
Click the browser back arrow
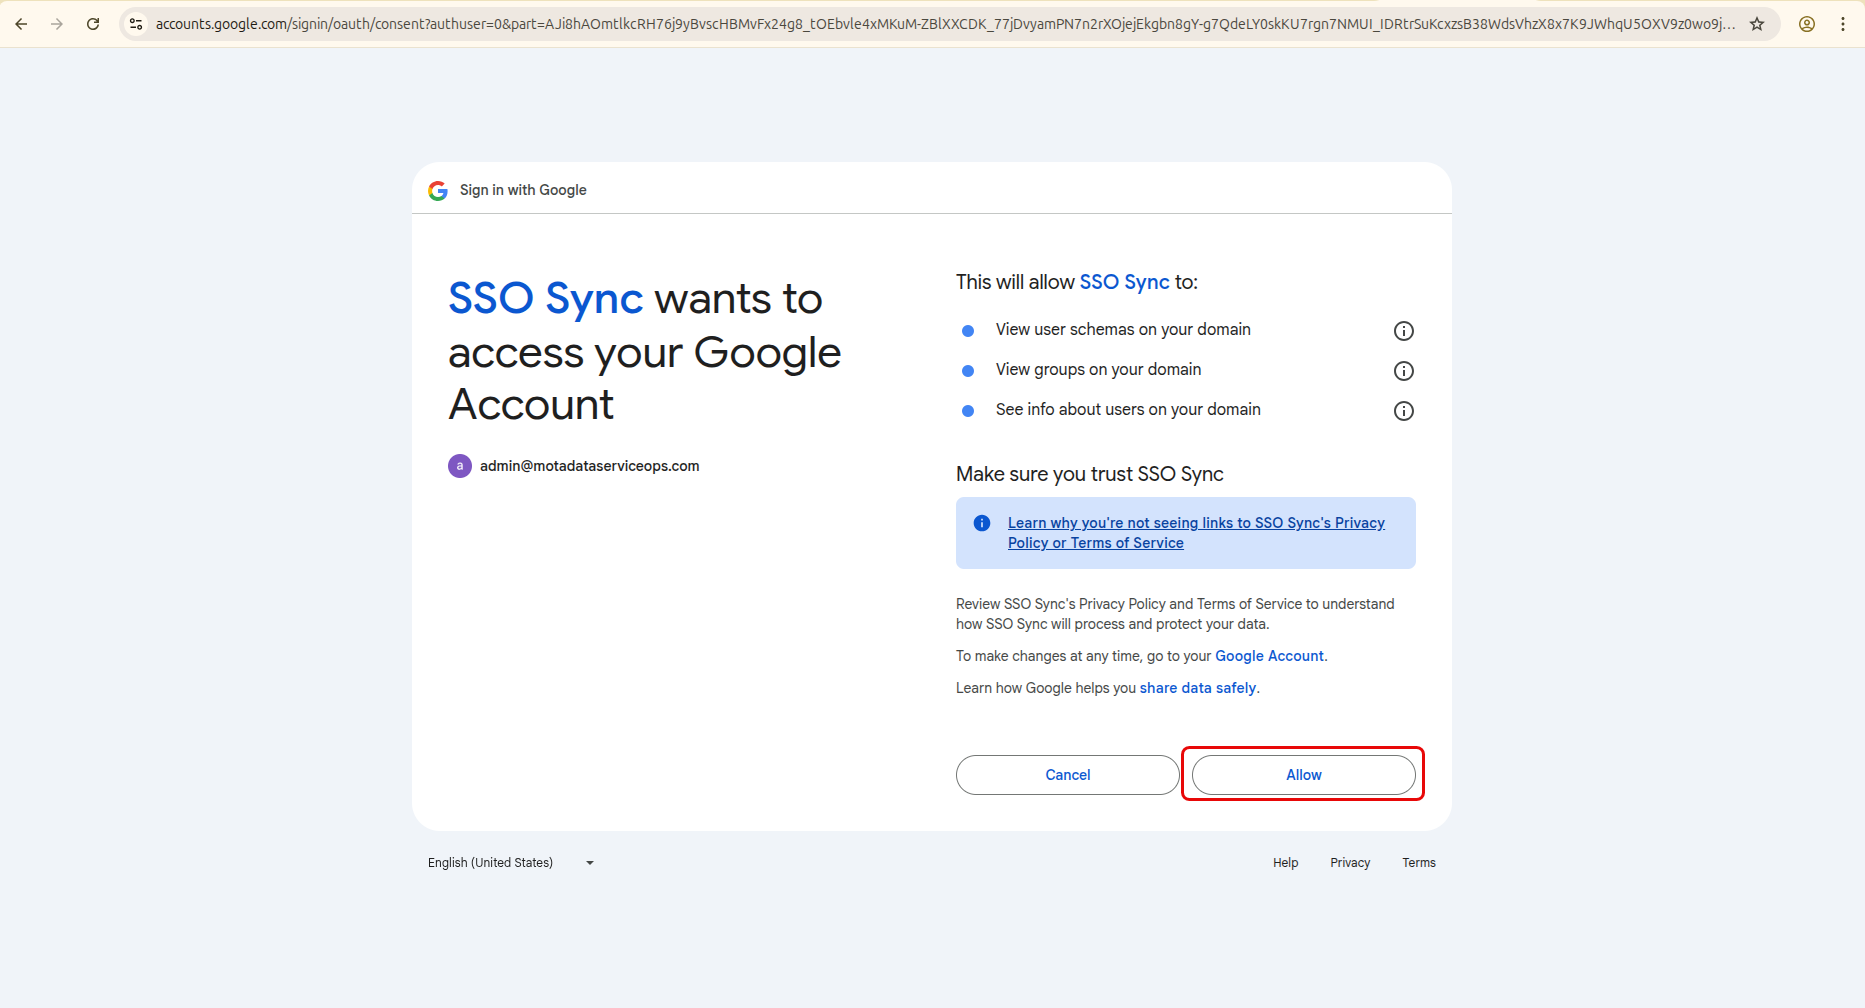pos(21,24)
